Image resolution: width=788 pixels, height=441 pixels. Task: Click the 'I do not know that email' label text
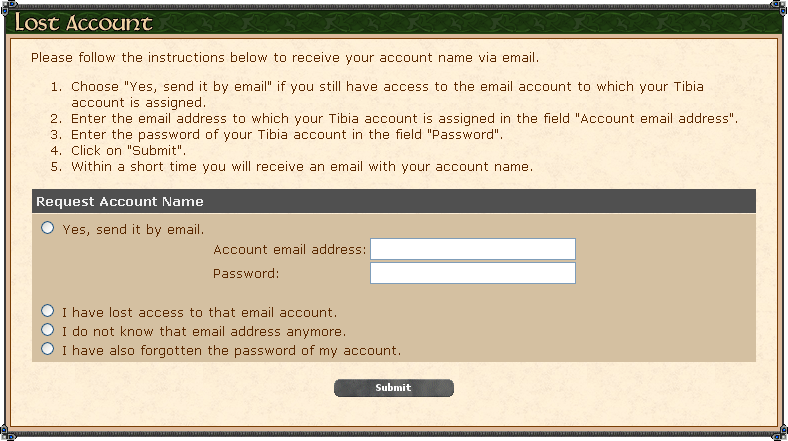(x=204, y=332)
